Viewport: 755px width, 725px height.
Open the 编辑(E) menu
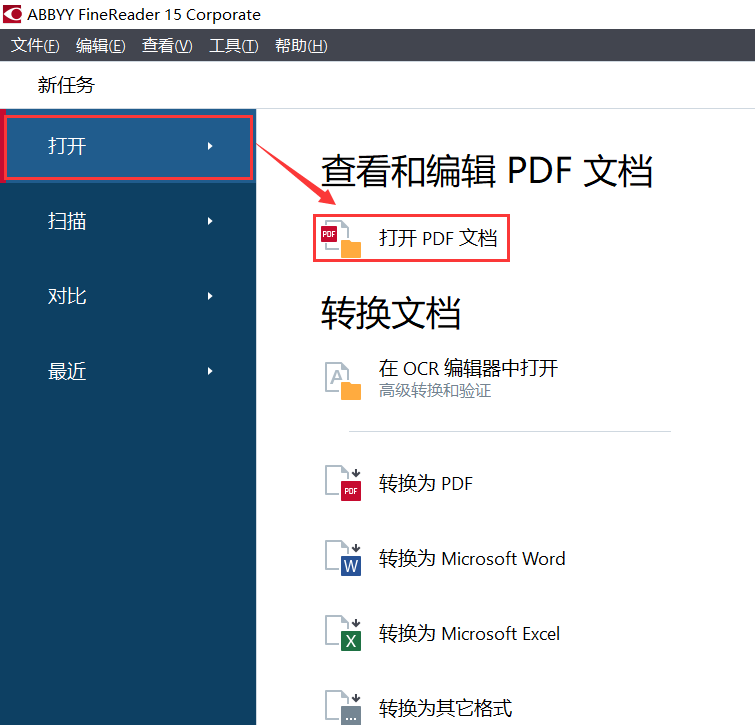101,46
